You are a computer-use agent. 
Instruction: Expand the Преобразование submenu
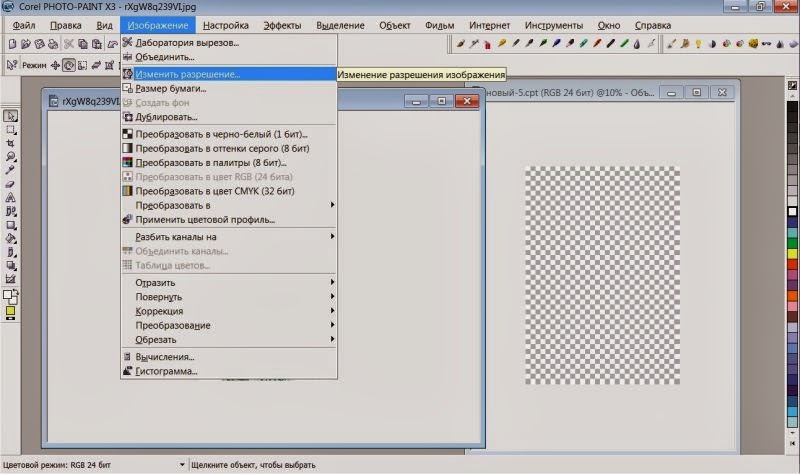[x=229, y=325]
